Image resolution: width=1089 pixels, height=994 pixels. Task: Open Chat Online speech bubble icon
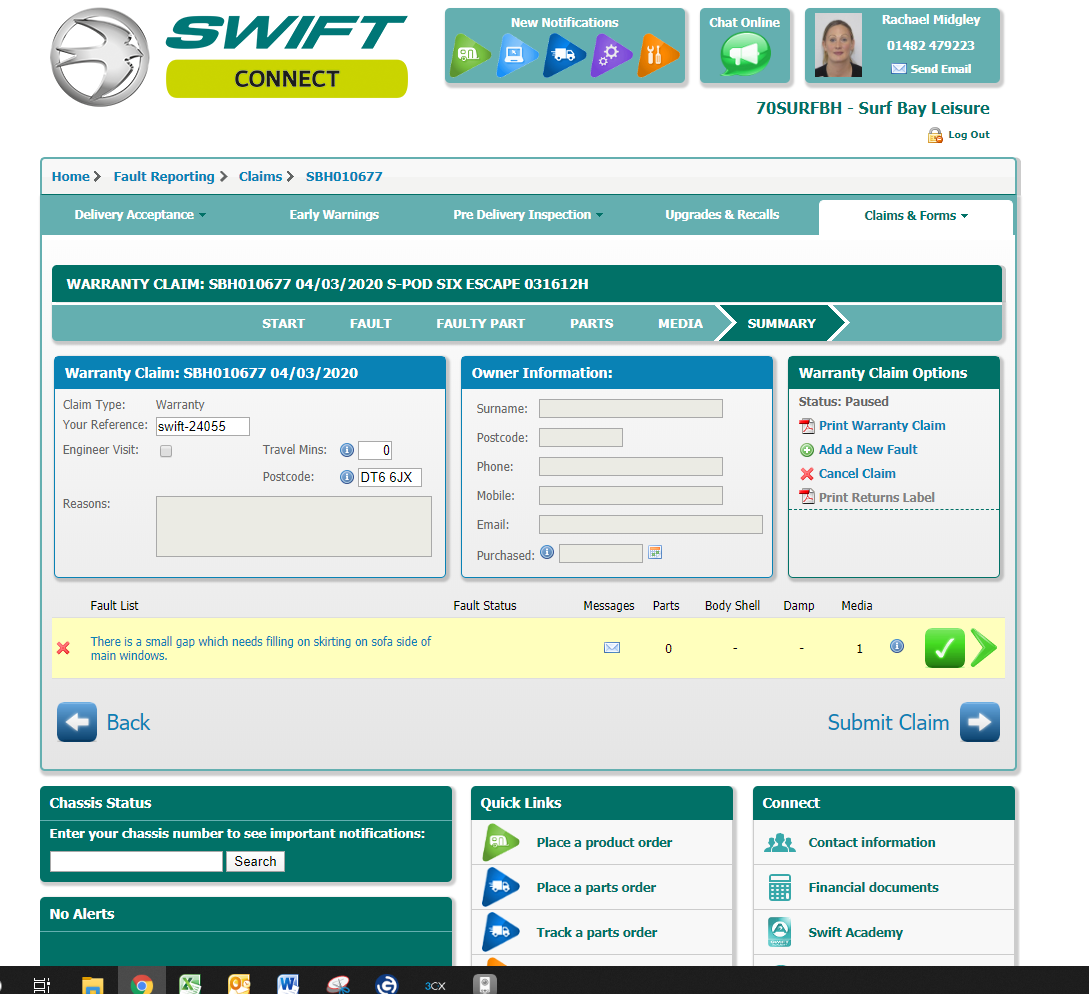point(745,54)
